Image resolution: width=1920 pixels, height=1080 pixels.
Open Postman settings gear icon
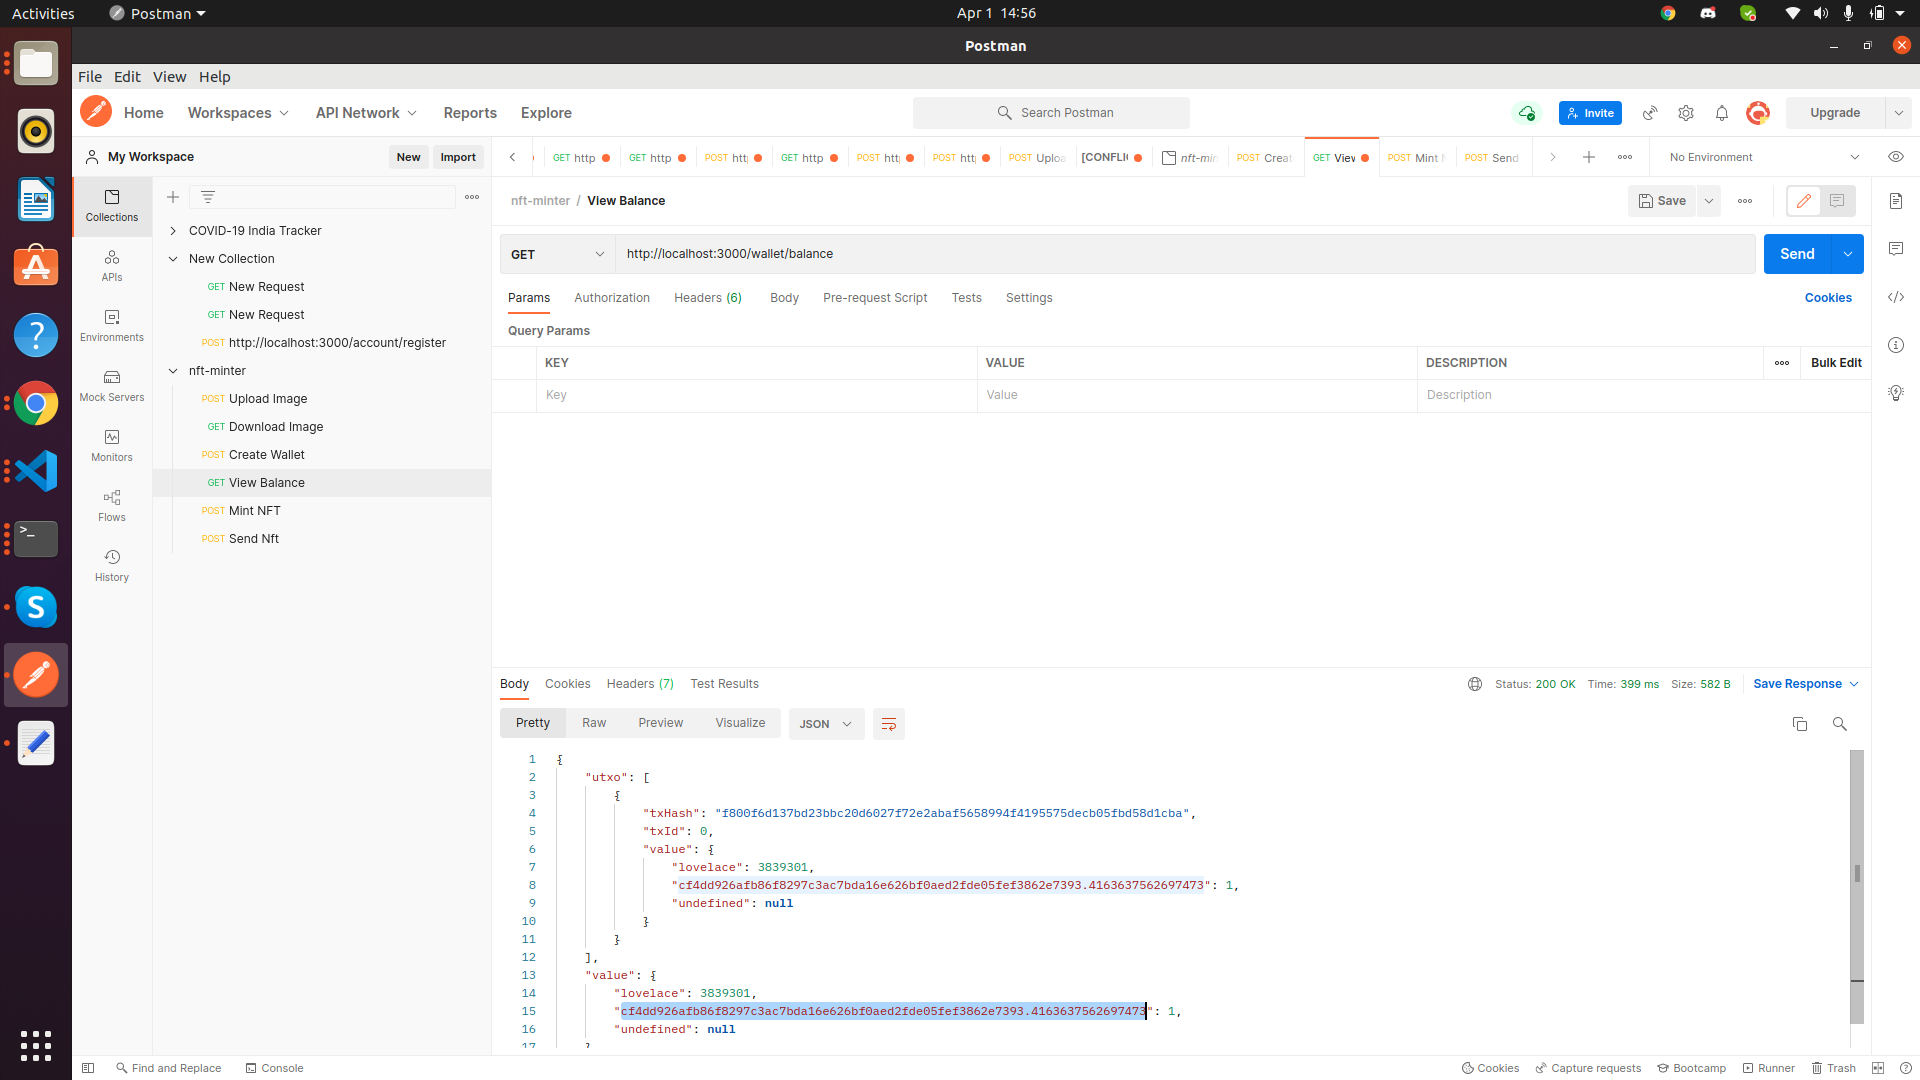pos(1686,113)
